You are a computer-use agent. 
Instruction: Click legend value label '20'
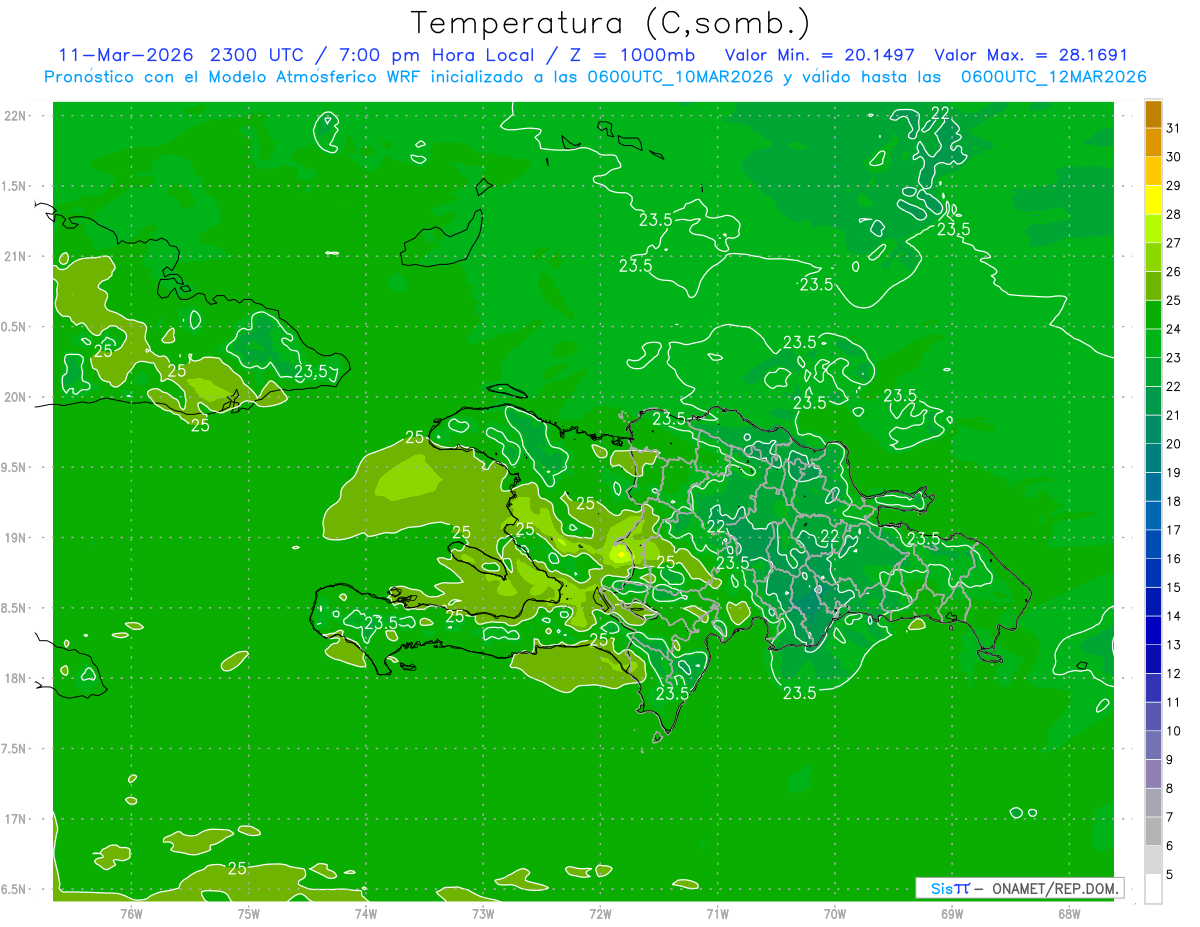1174,444
